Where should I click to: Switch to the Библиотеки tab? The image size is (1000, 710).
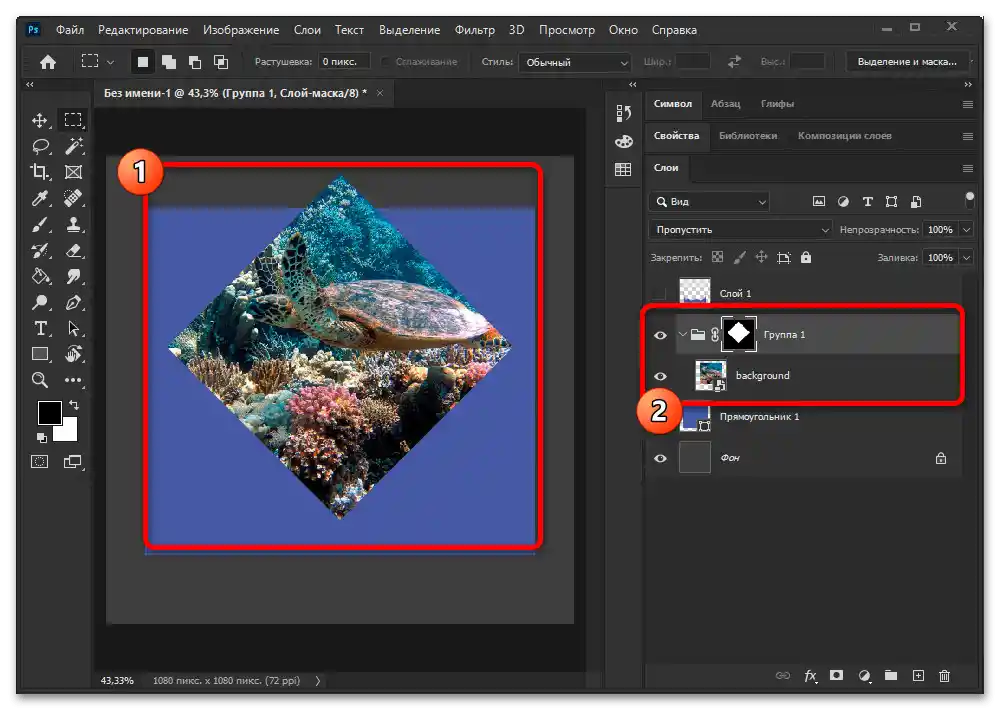point(748,136)
